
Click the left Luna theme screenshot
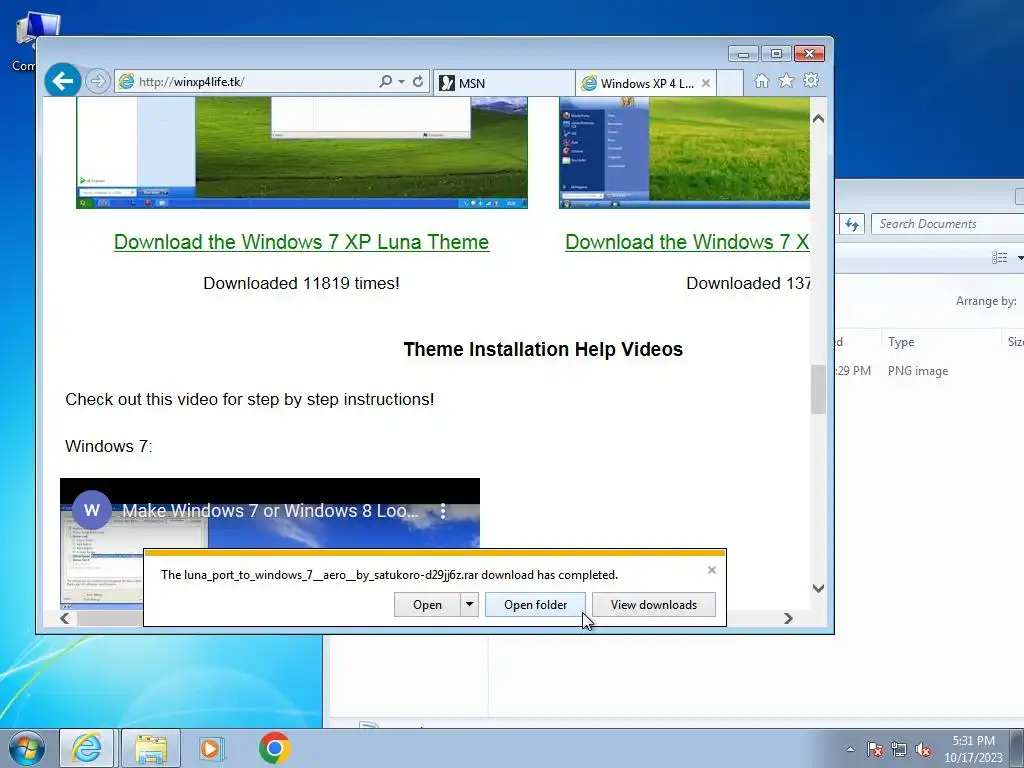tap(302, 153)
